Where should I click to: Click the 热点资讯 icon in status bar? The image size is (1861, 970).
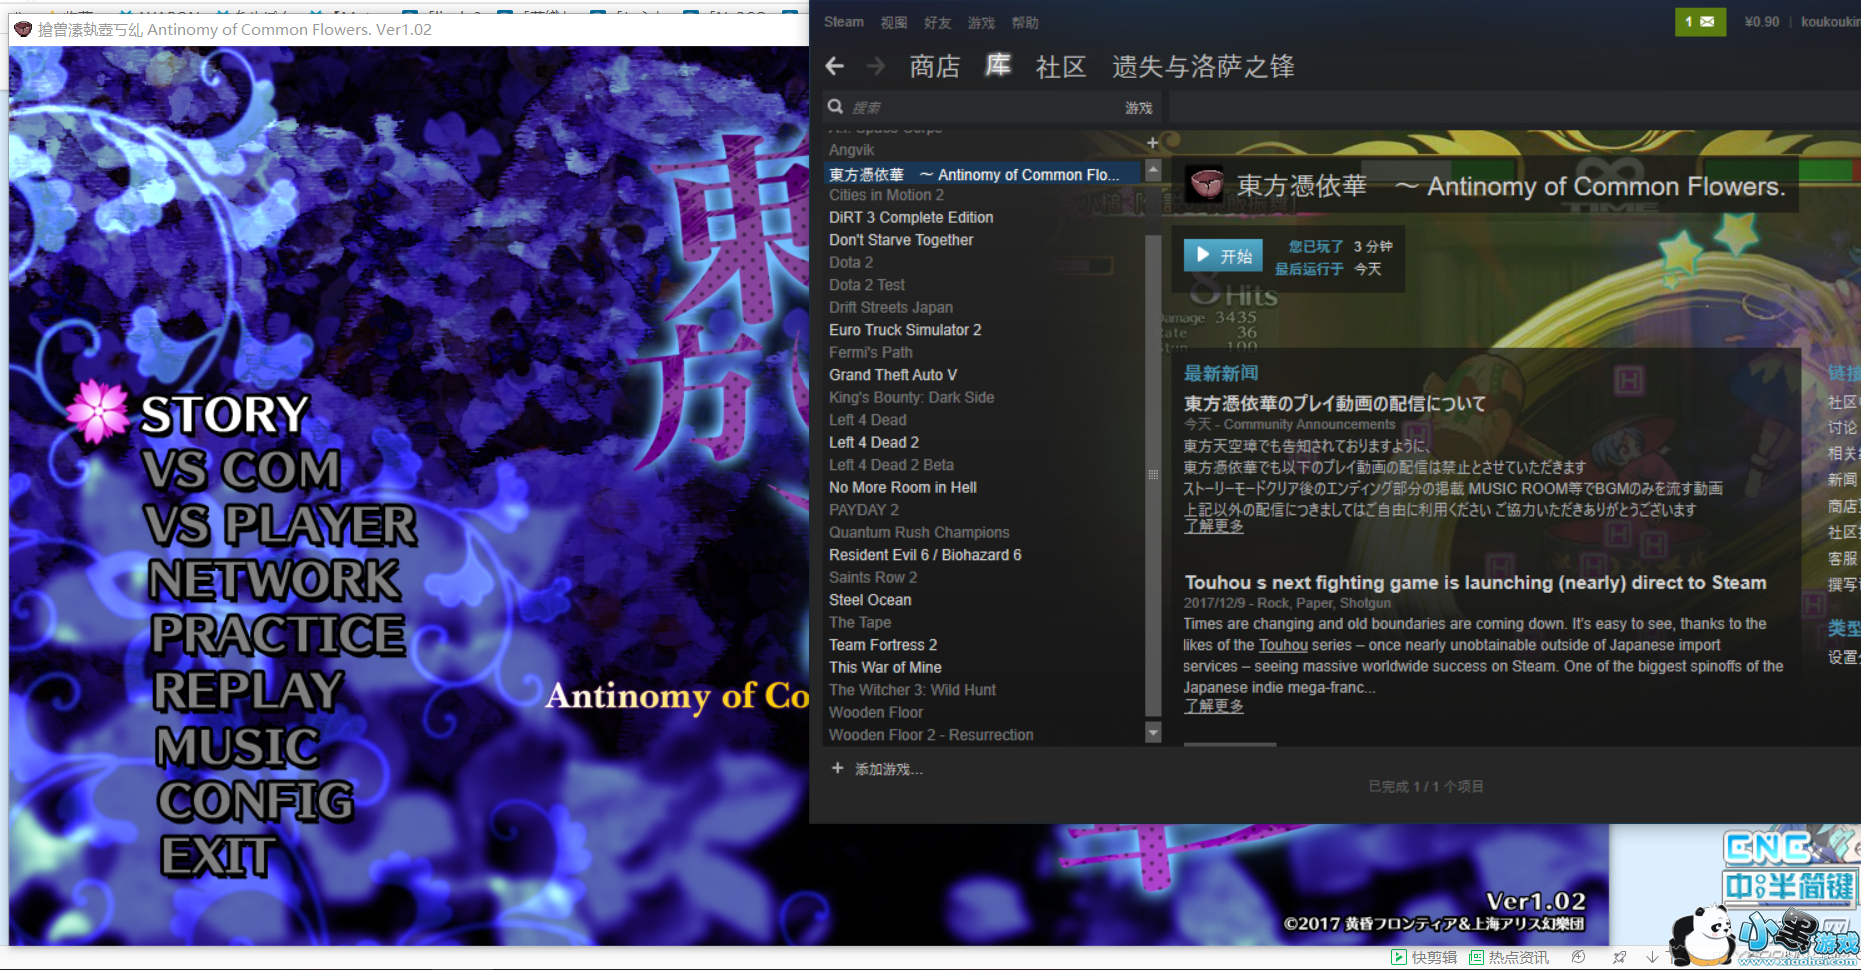pyautogui.click(x=1476, y=957)
